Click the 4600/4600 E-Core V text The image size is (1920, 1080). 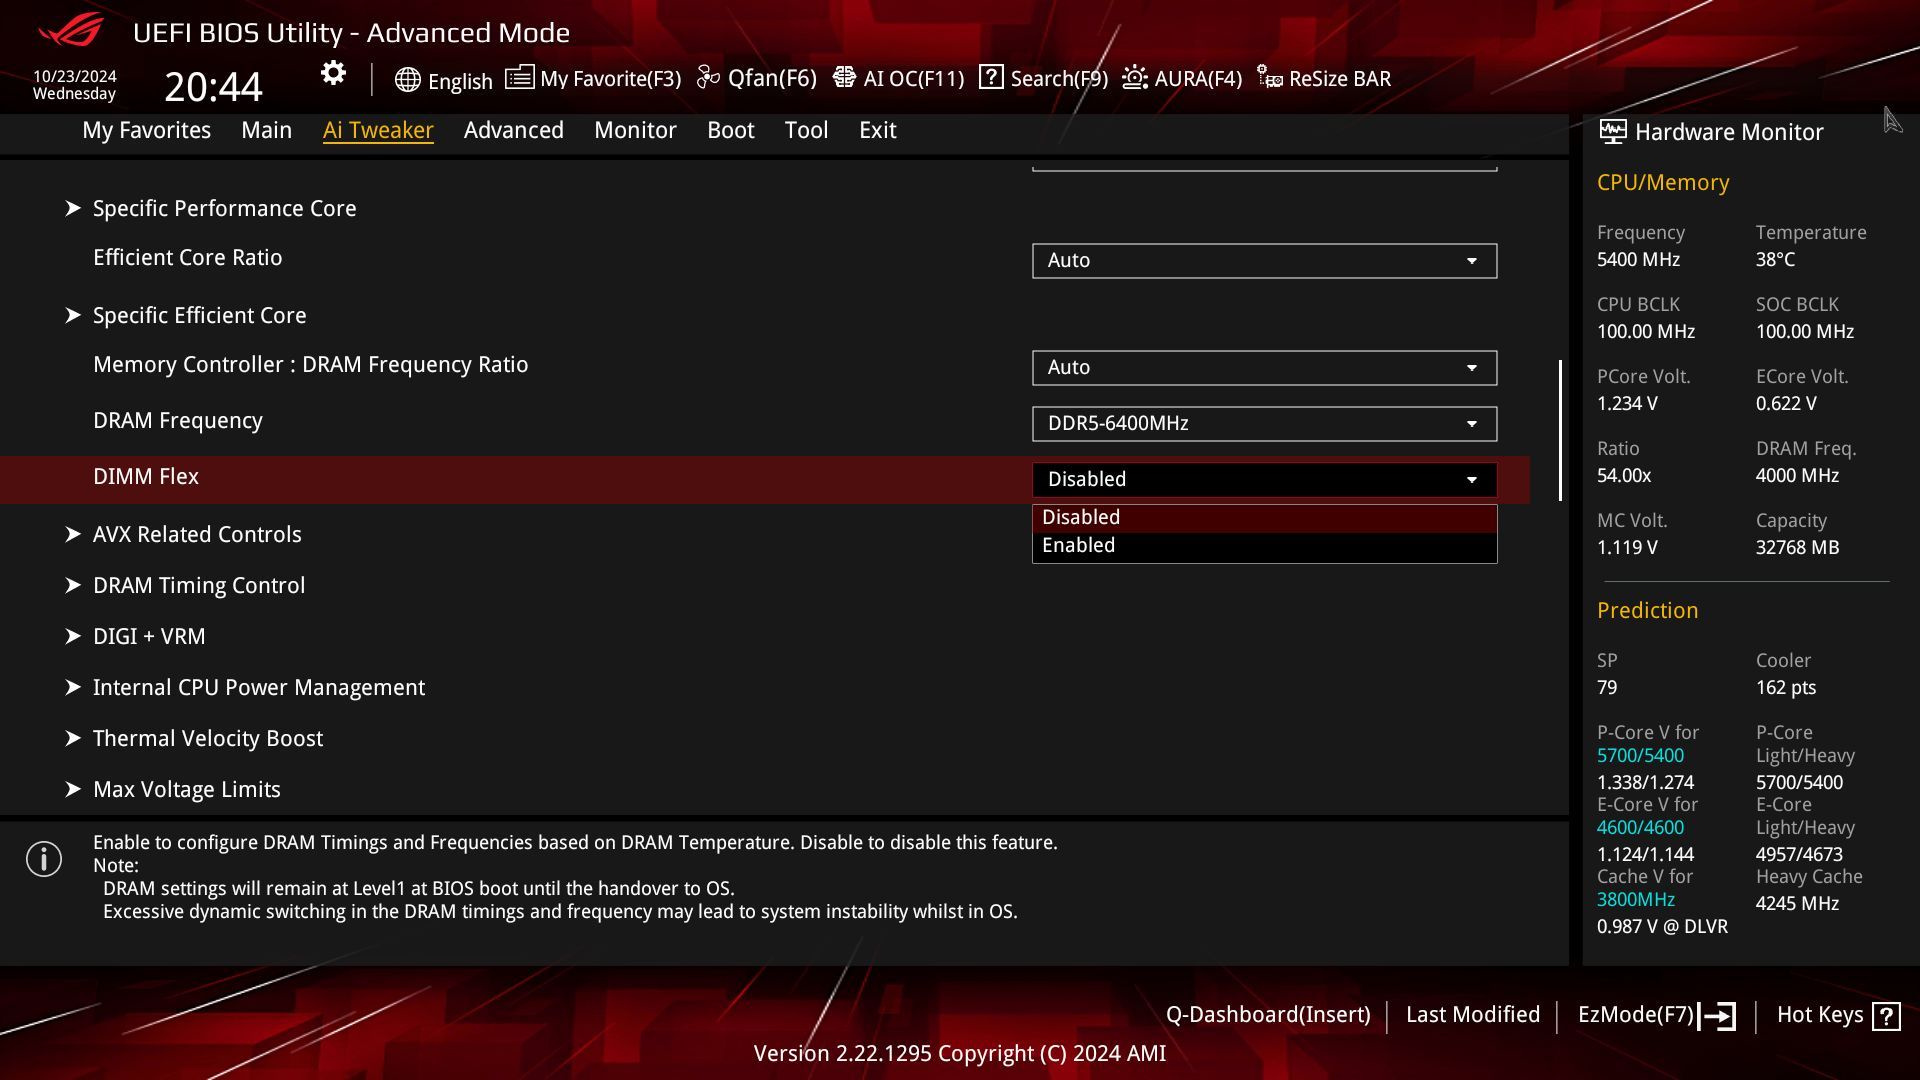point(1640,827)
